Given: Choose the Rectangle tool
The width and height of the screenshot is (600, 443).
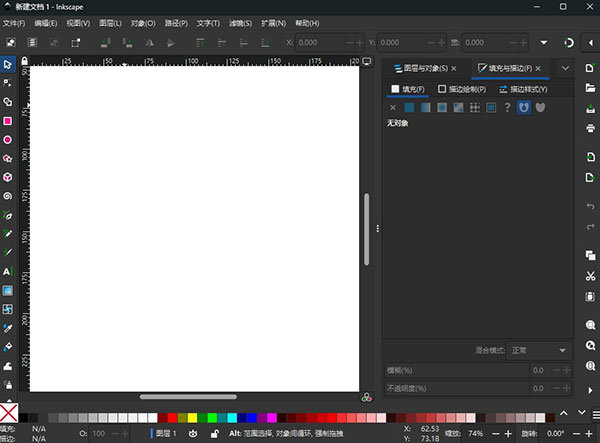Looking at the screenshot, I should pyautogui.click(x=8, y=121).
